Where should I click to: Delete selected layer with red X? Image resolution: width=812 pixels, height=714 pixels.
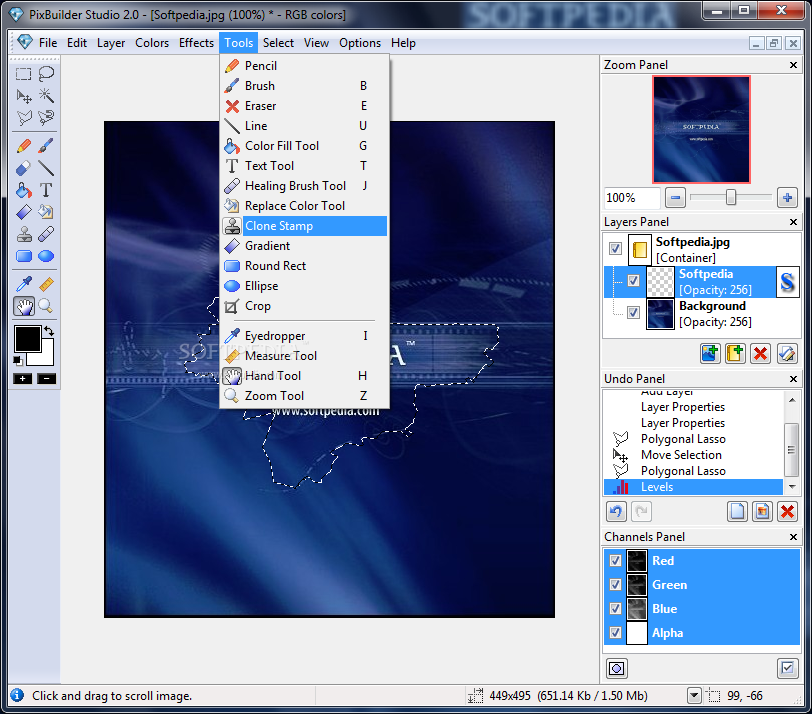point(760,354)
